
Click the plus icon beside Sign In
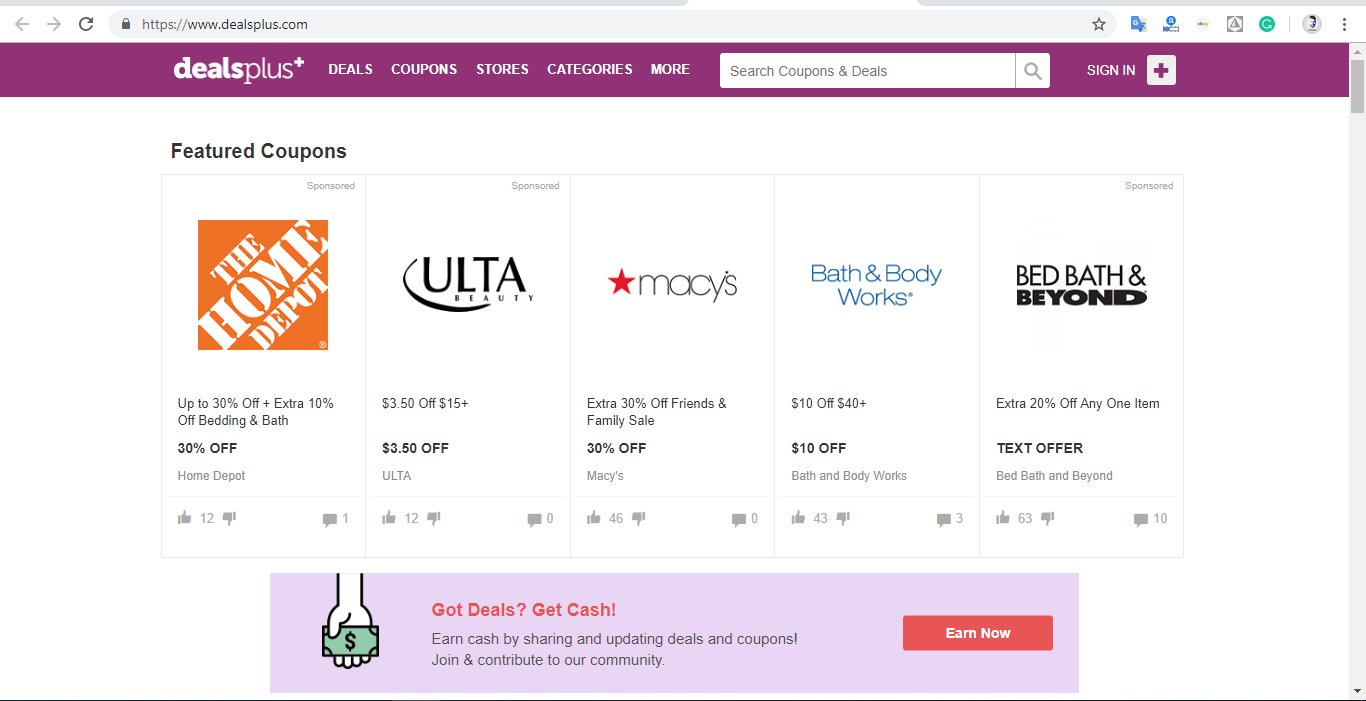point(1161,70)
